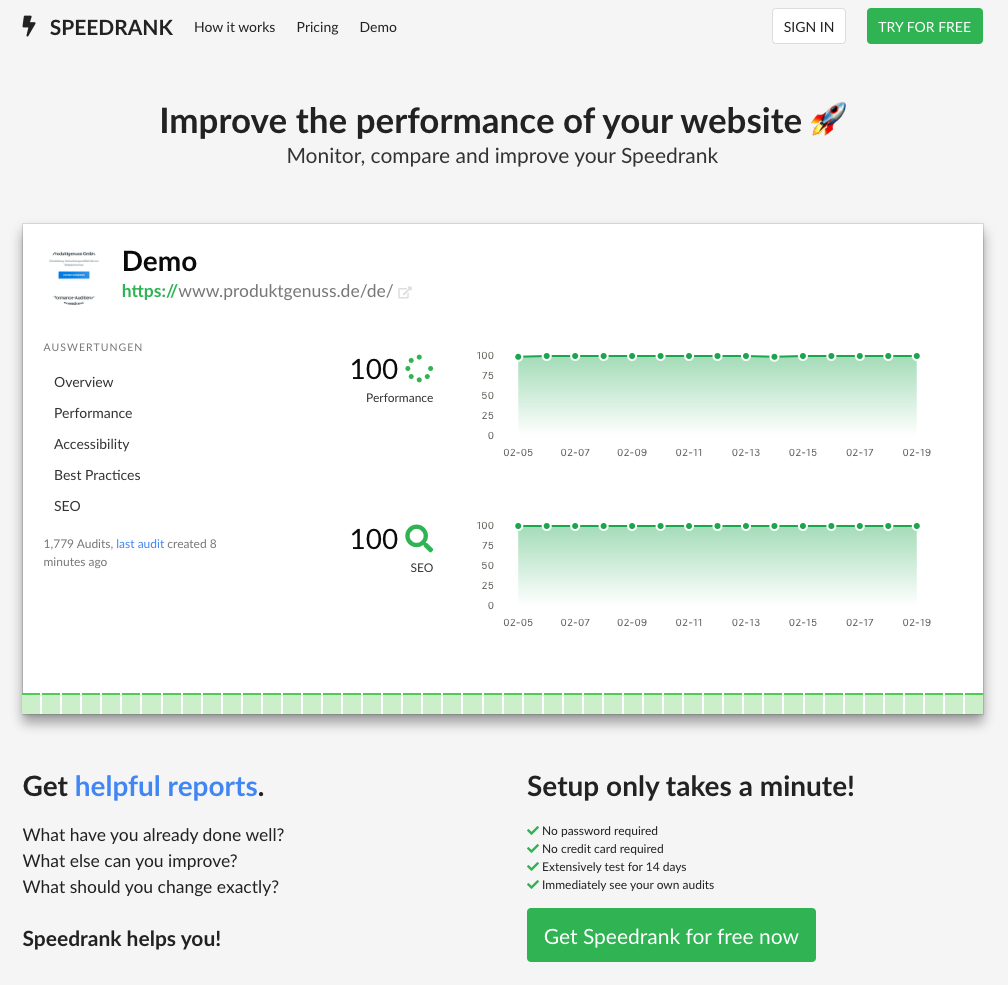Image resolution: width=1008 pixels, height=985 pixels.
Task: Click the SPEEDRANK brand name
Action: (x=111, y=28)
